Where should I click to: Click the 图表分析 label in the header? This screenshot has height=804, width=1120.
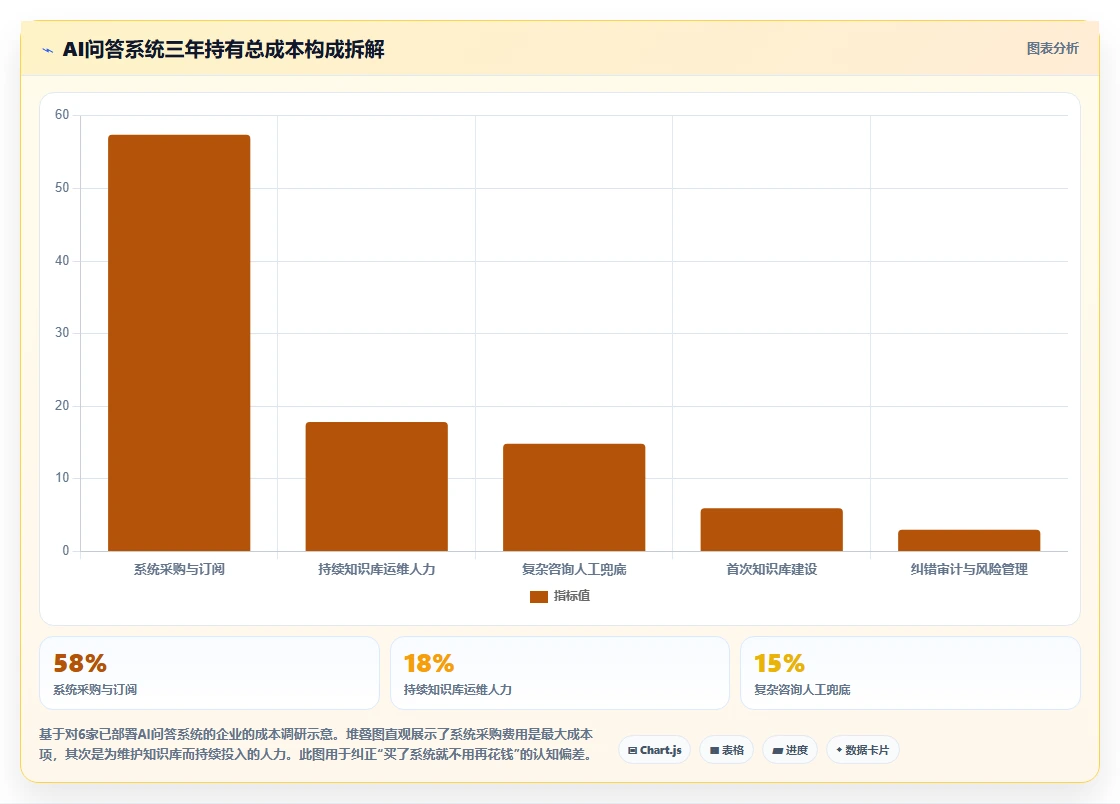point(1052,49)
